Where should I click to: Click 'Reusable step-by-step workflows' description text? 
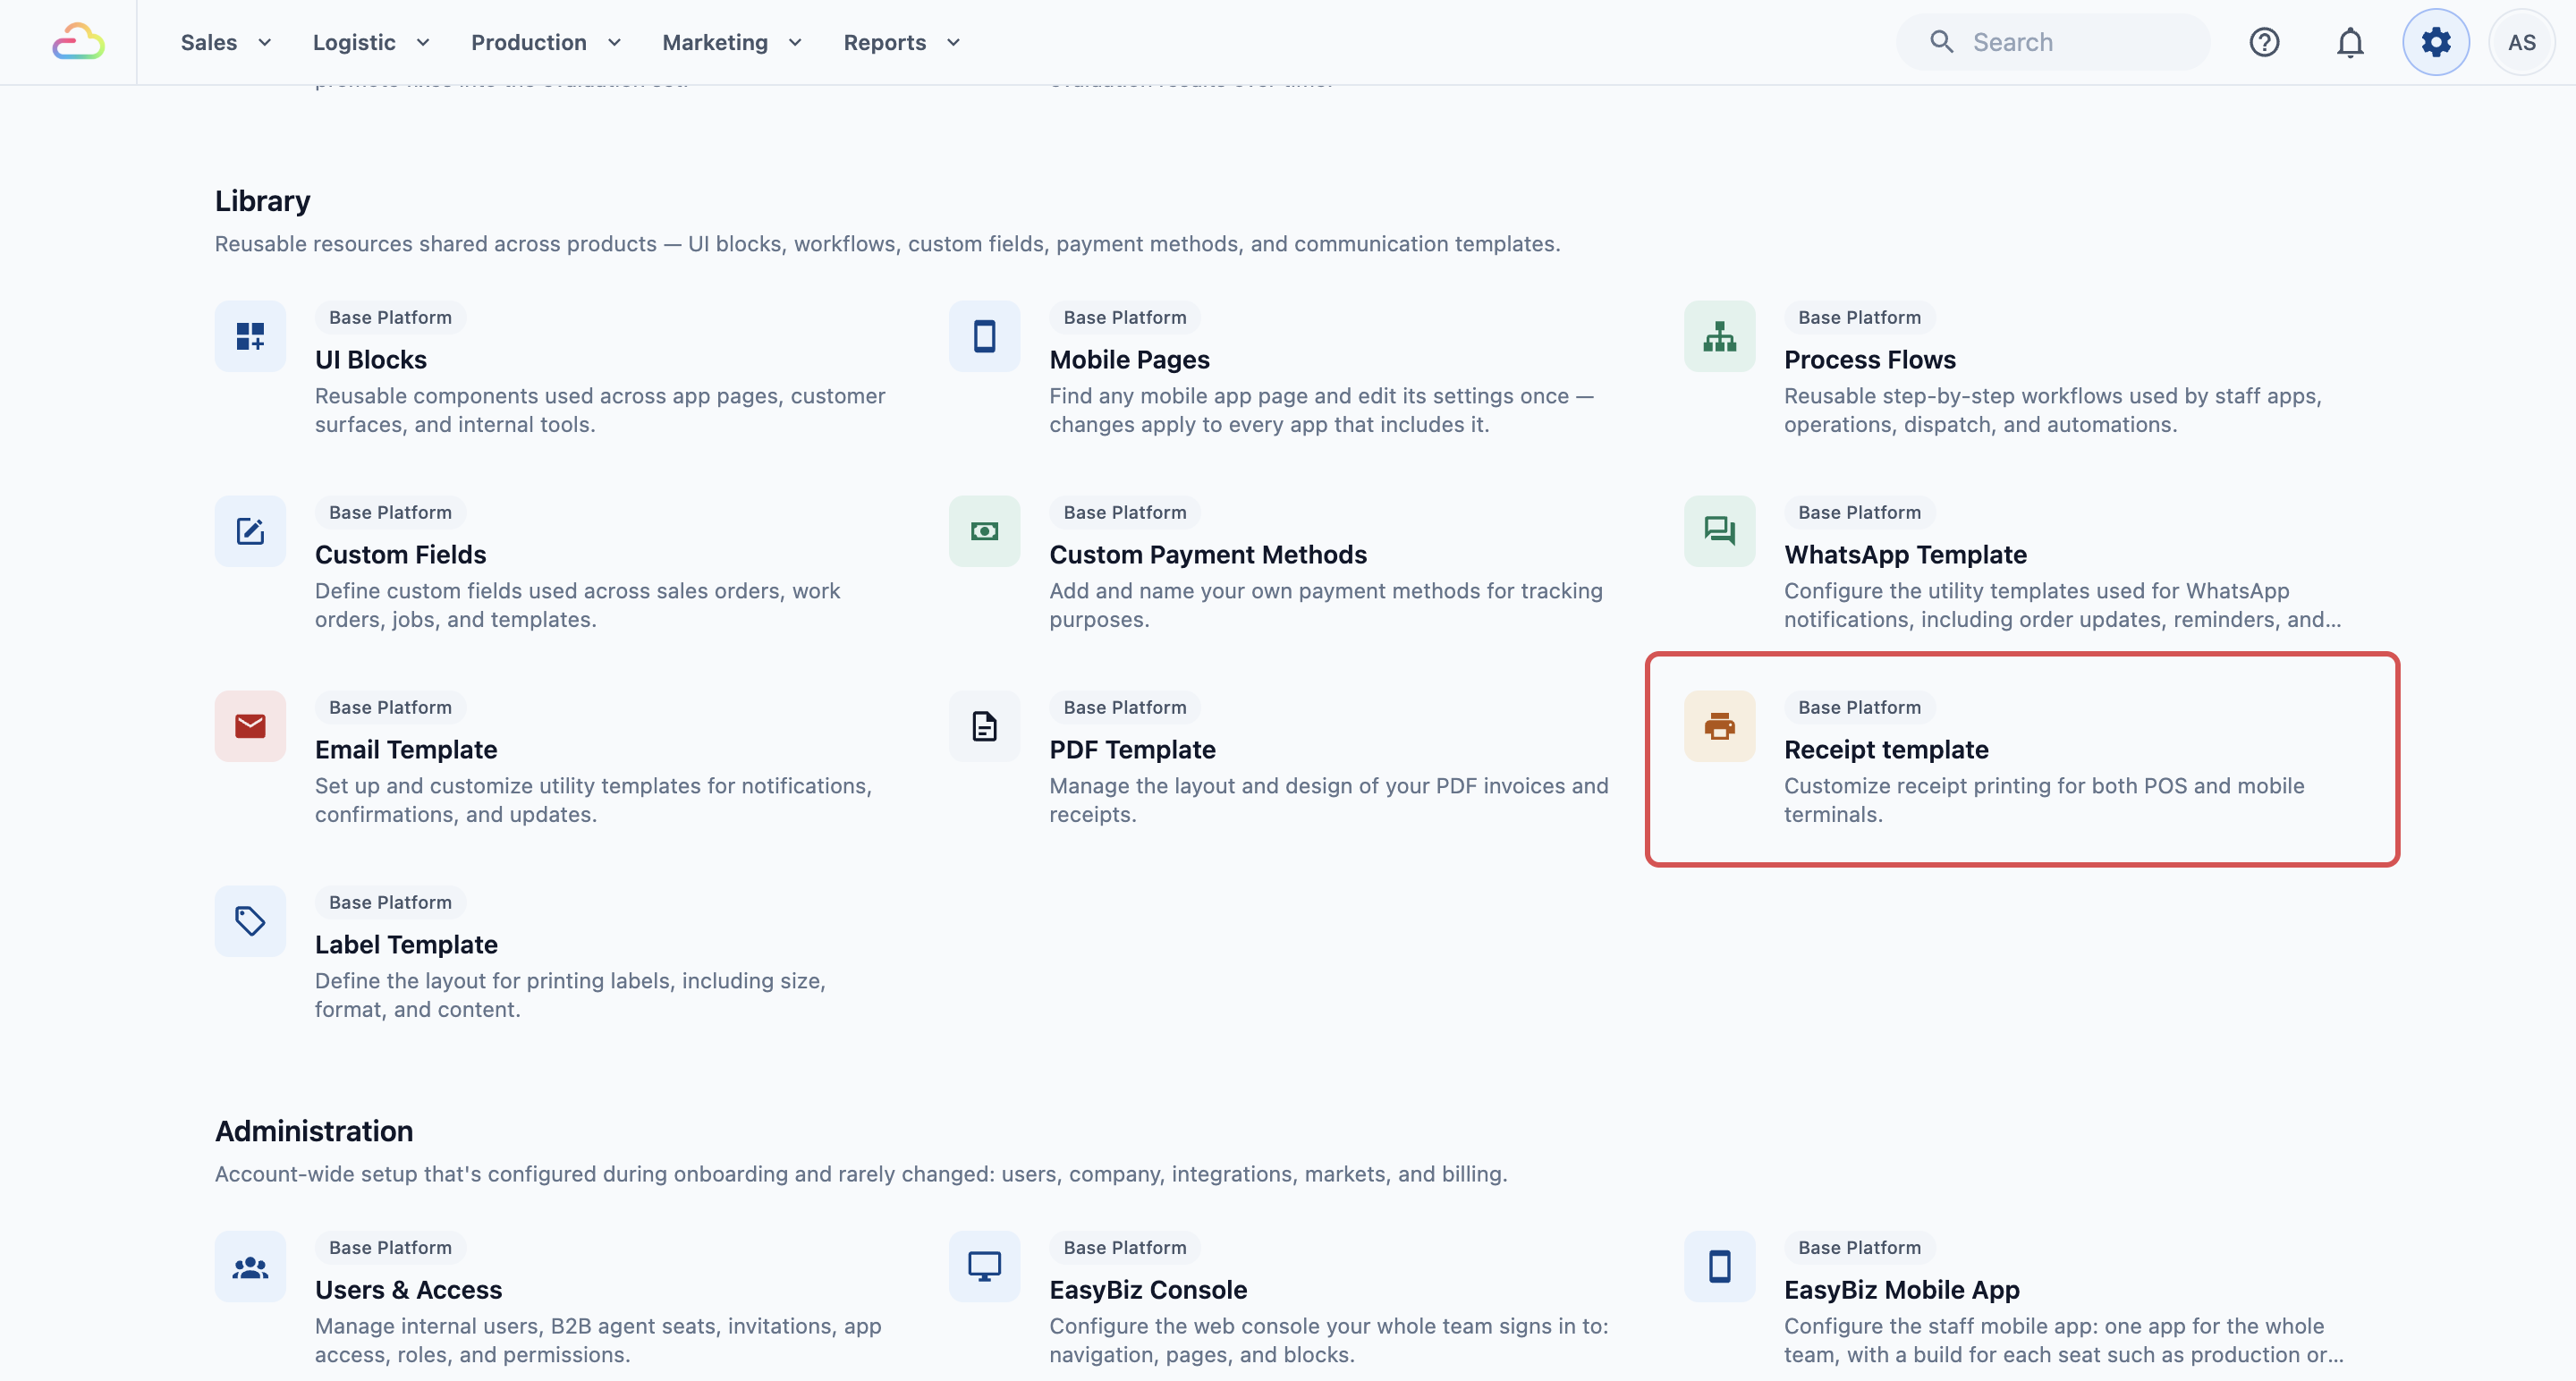(x=2053, y=410)
